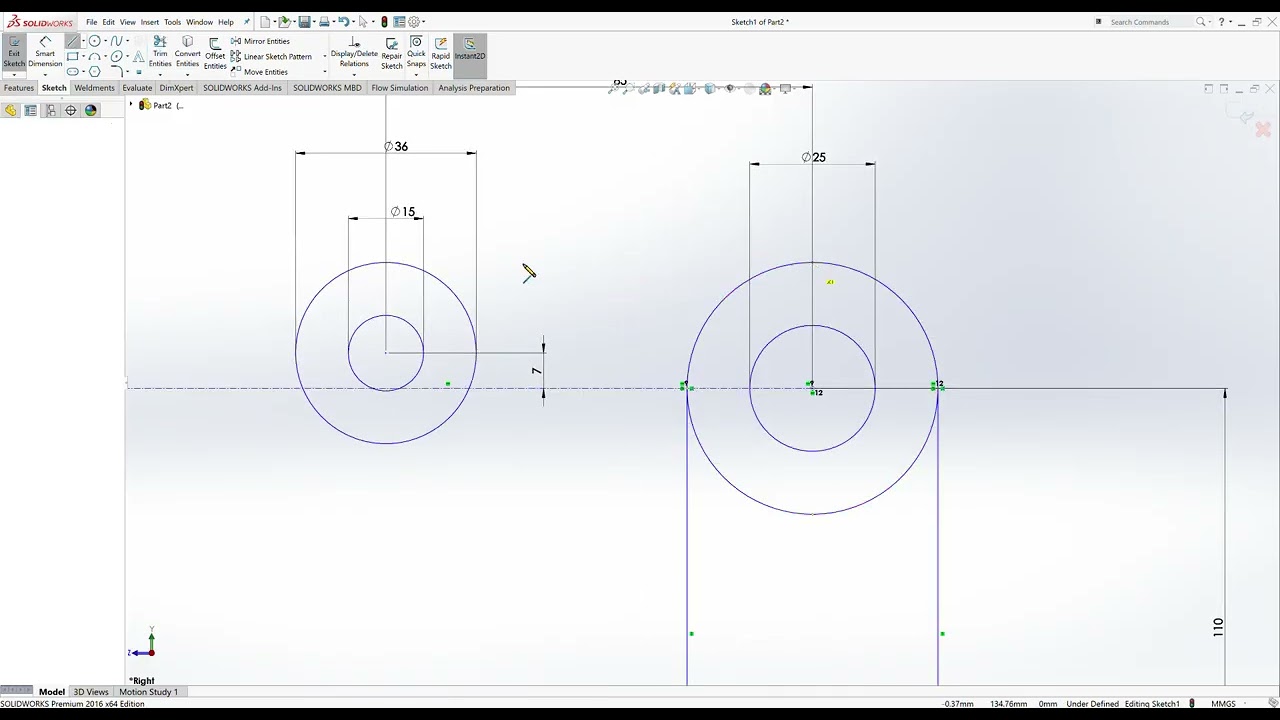Choose the Ellipse sketch tool
Screen dimensions: 1280x720
(x=117, y=57)
